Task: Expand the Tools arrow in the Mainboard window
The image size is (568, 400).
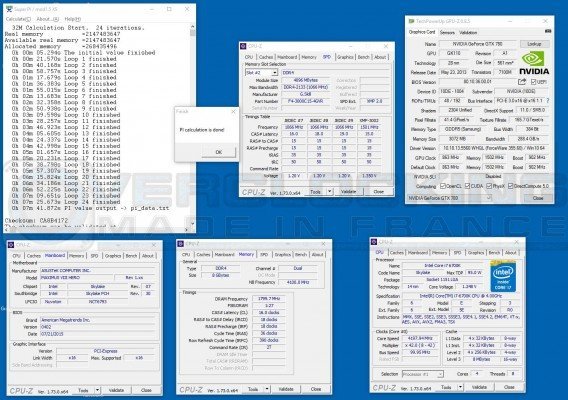Action: tap(97, 390)
